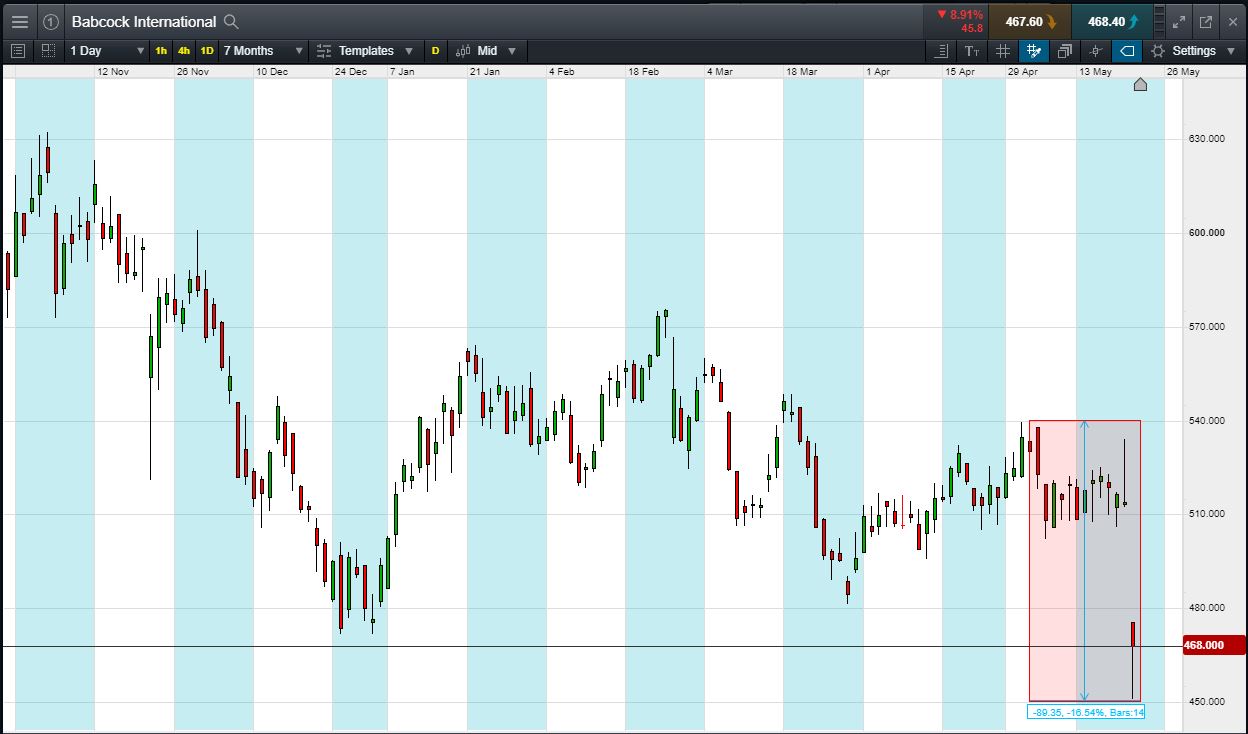Image resolution: width=1248 pixels, height=734 pixels.
Task: Toggle the chart grid lines icon
Action: coord(1003,50)
